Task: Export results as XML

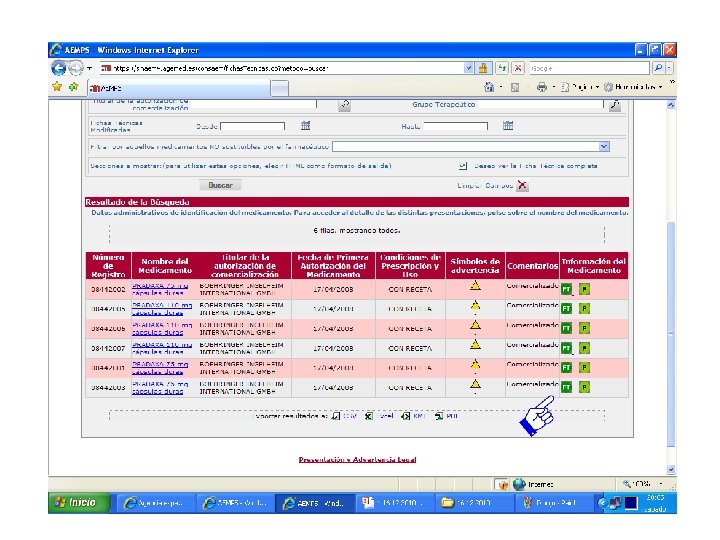Action: pyautogui.click(x=413, y=416)
